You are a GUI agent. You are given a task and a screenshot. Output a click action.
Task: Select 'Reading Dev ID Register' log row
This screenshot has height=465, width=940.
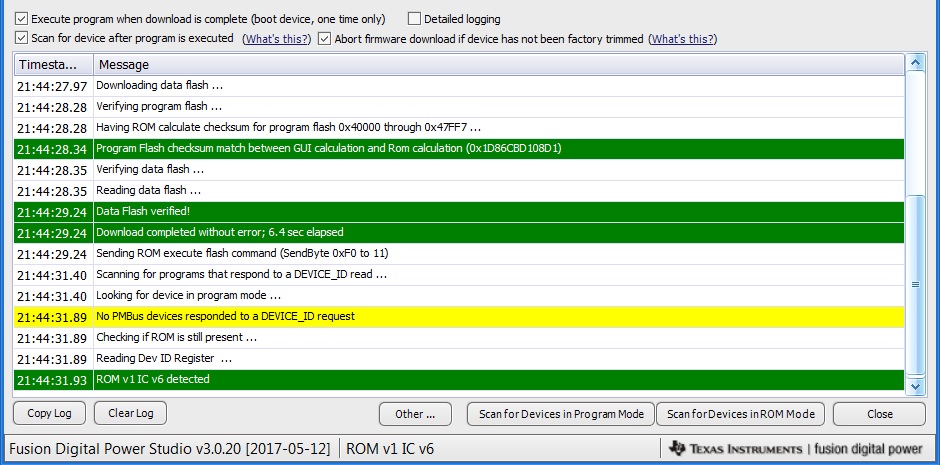pyautogui.click(x=459, y=358)
